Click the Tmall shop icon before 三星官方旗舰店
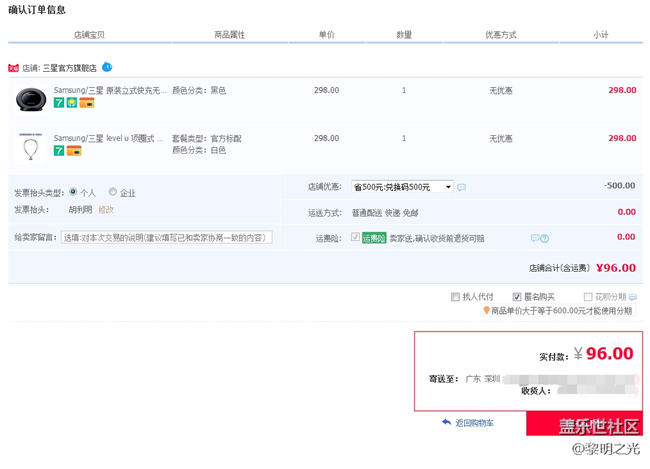The width and height of the screenshot is (650, 469). tap(14, 68)
